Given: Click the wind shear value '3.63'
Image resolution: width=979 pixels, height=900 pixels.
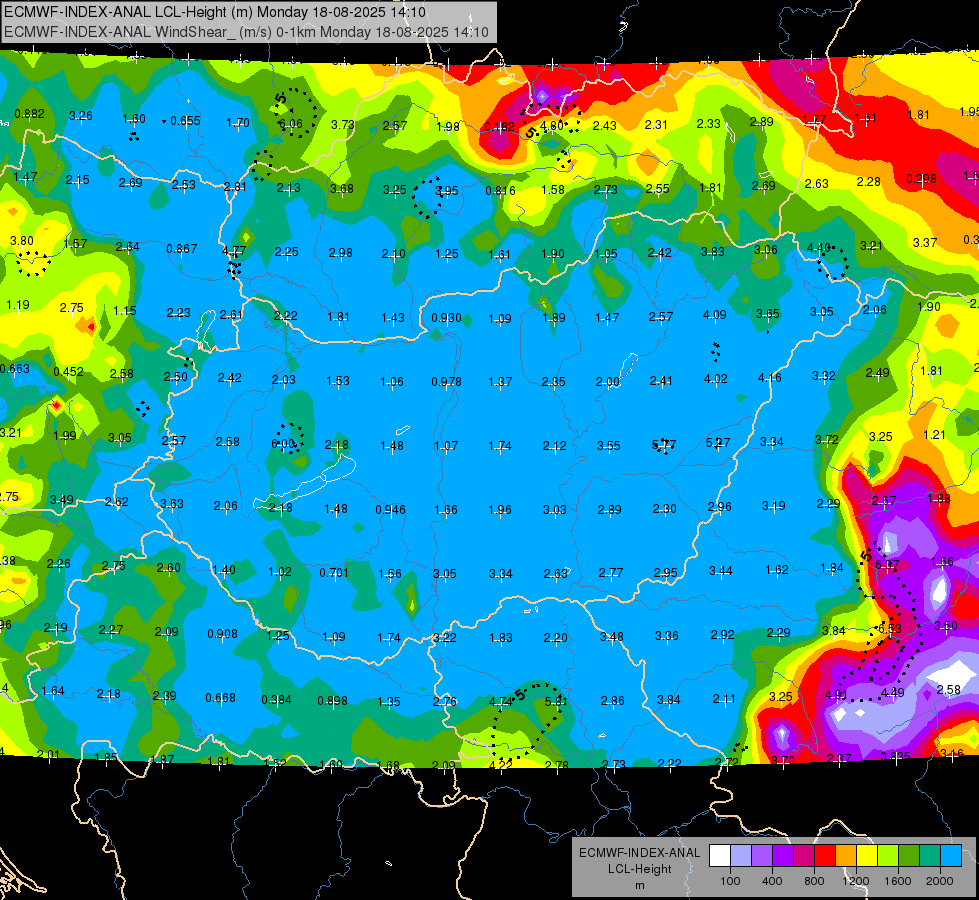Looking at the screenshot, I should coord(172,503).
